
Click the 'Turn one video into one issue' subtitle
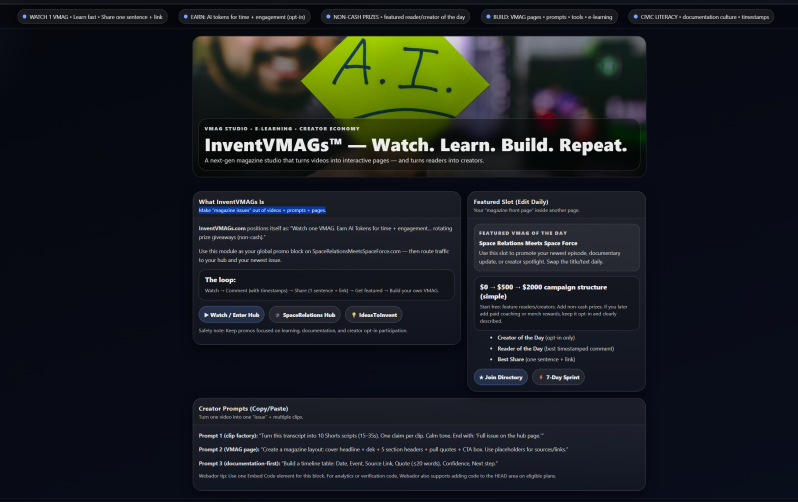(251, 417)
